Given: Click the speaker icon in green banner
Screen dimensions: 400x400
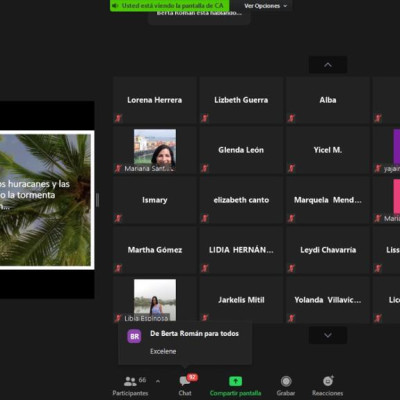Looking at the screenshot, I should pyautogui.click(x=115, y=6).
